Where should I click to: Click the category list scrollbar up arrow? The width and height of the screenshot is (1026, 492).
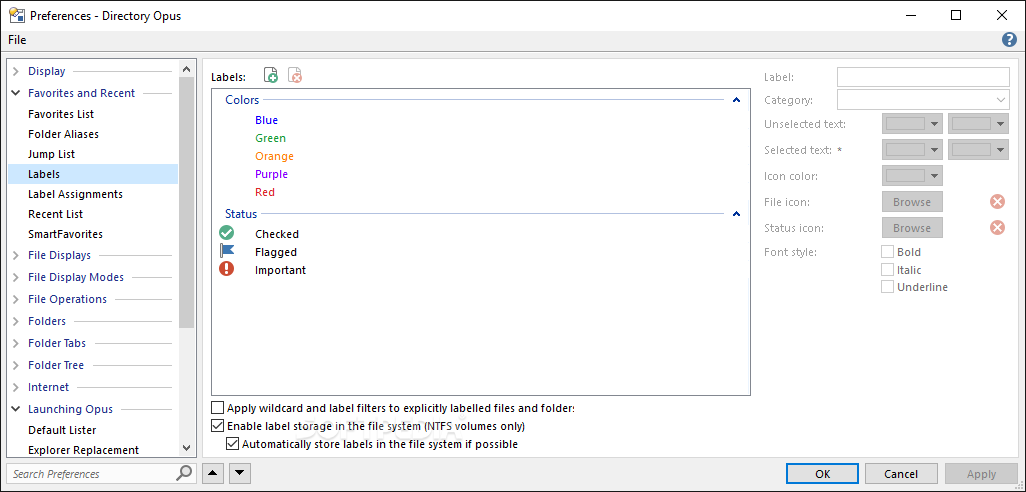(186, 68)
